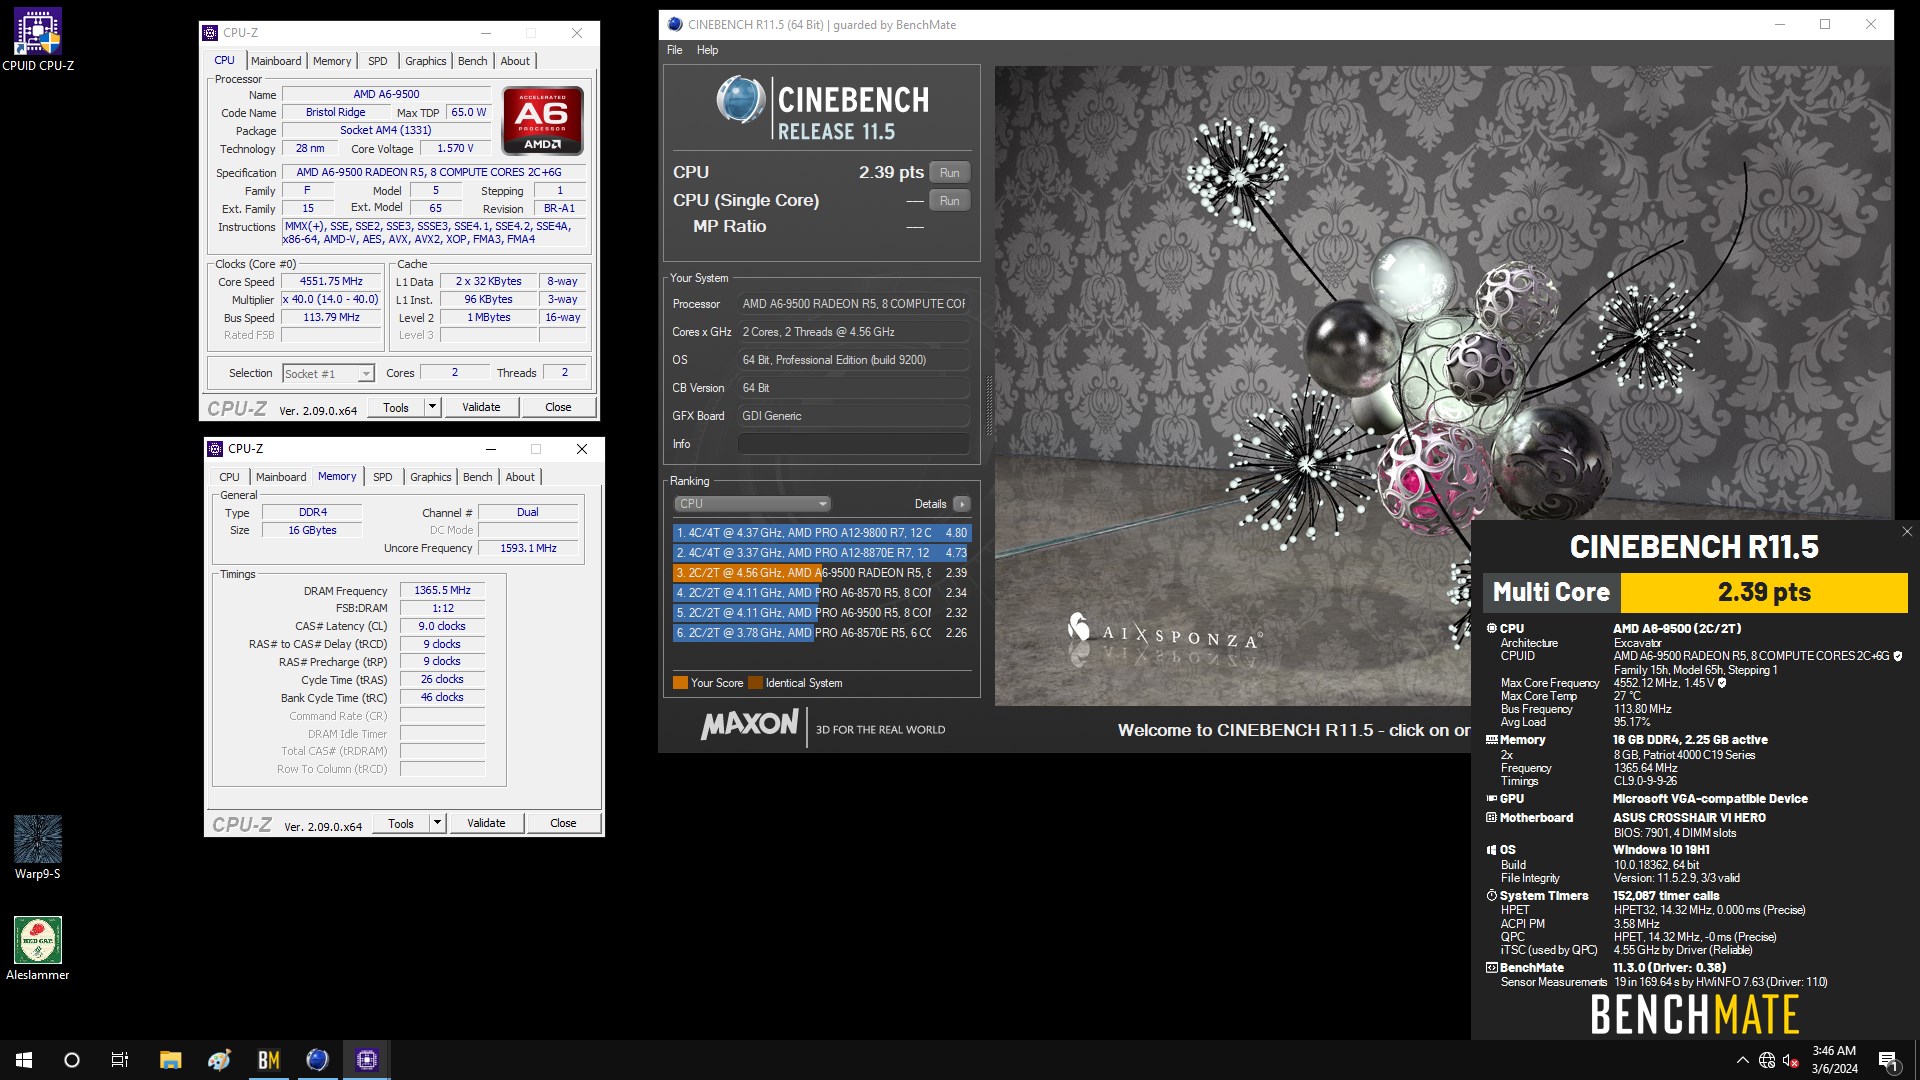
Task: Switch to Graphics tab in top CPU-Z
Action: (426, 61)
